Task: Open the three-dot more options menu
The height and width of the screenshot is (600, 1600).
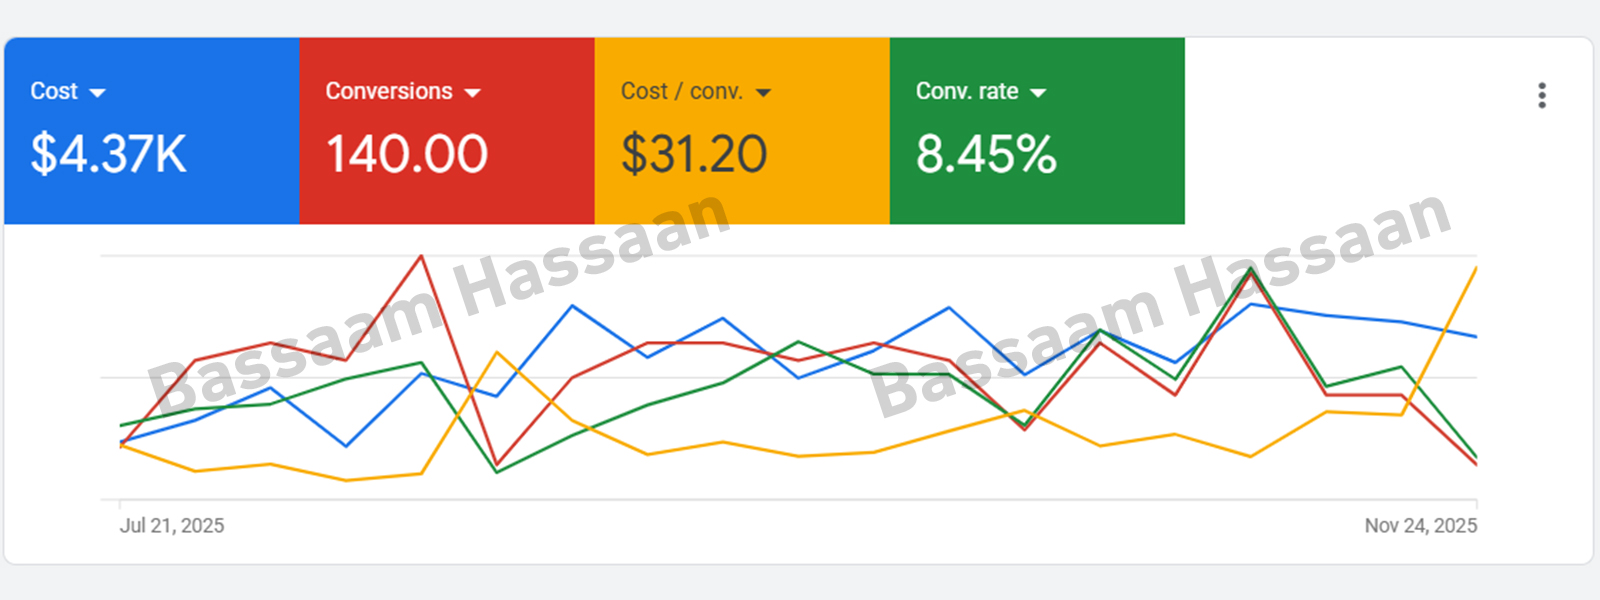Action: pyautogui.click(x=1542, y=95)
